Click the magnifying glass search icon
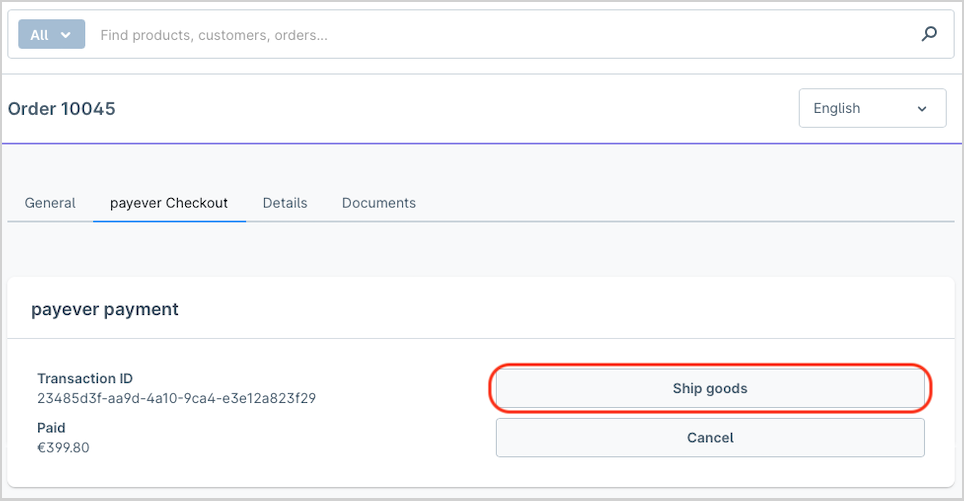The image size is (964, 501). tap(929, 34)
